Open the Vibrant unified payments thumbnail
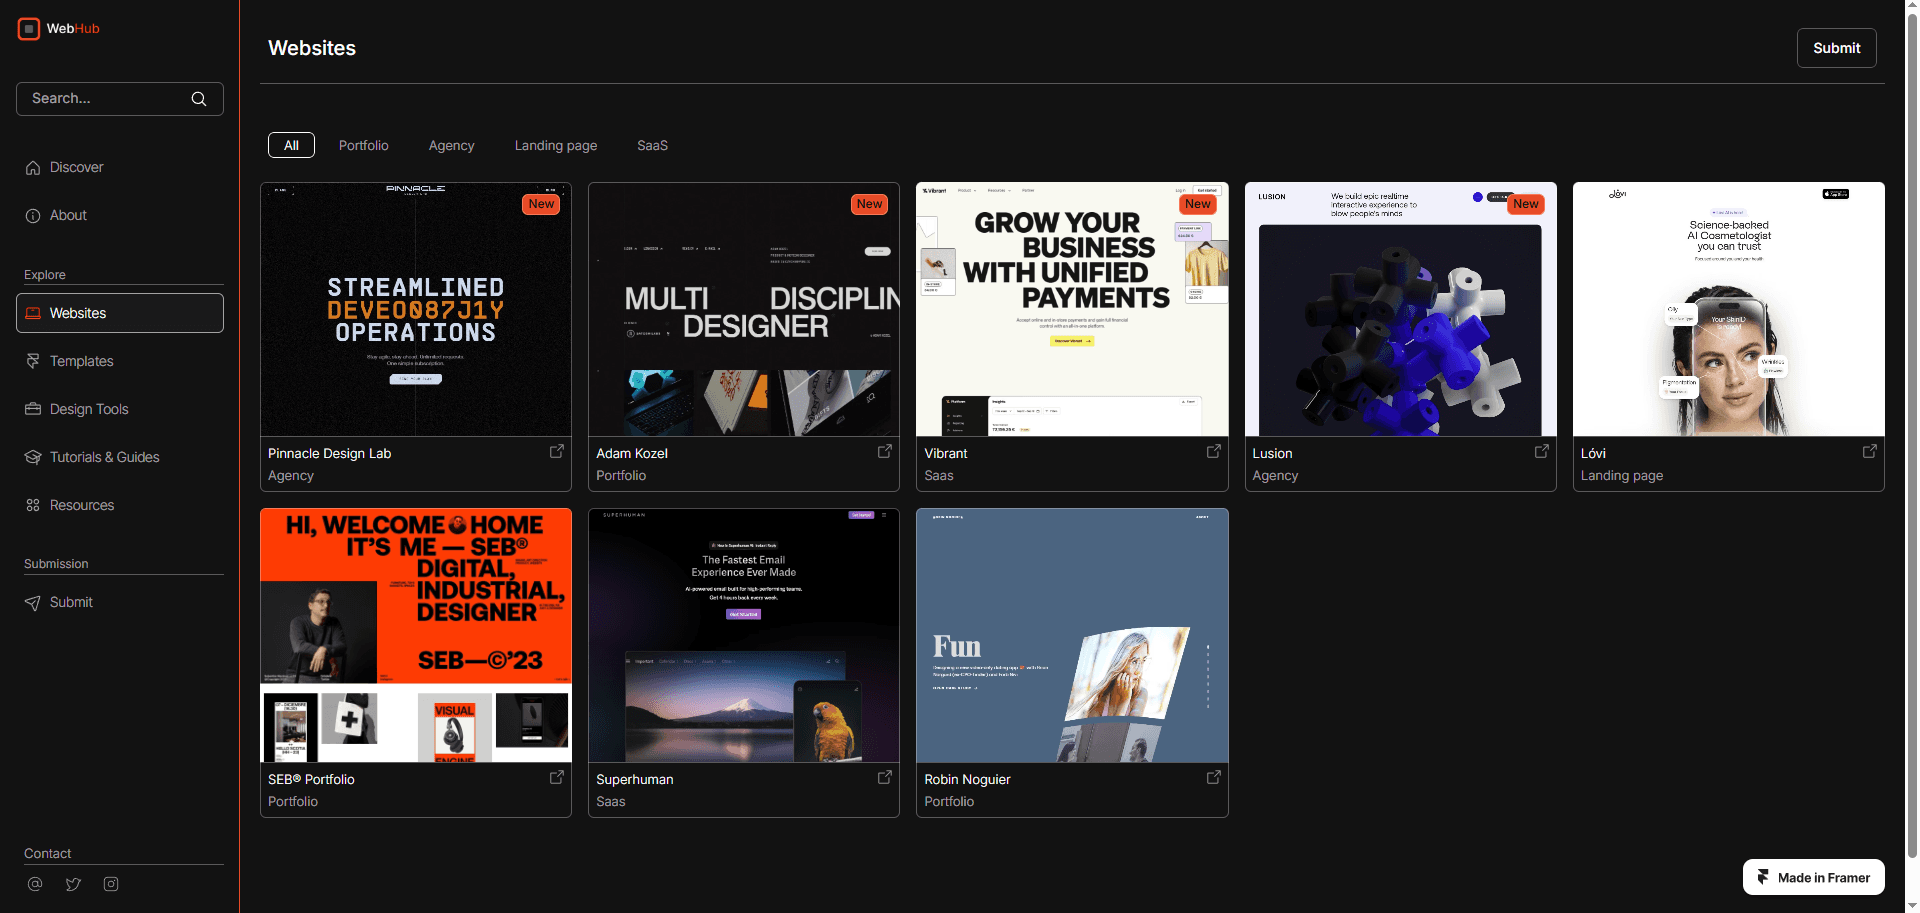The height and width of the screenshot is (913, 1920). pyautogui.click(x=1072, y=309)
